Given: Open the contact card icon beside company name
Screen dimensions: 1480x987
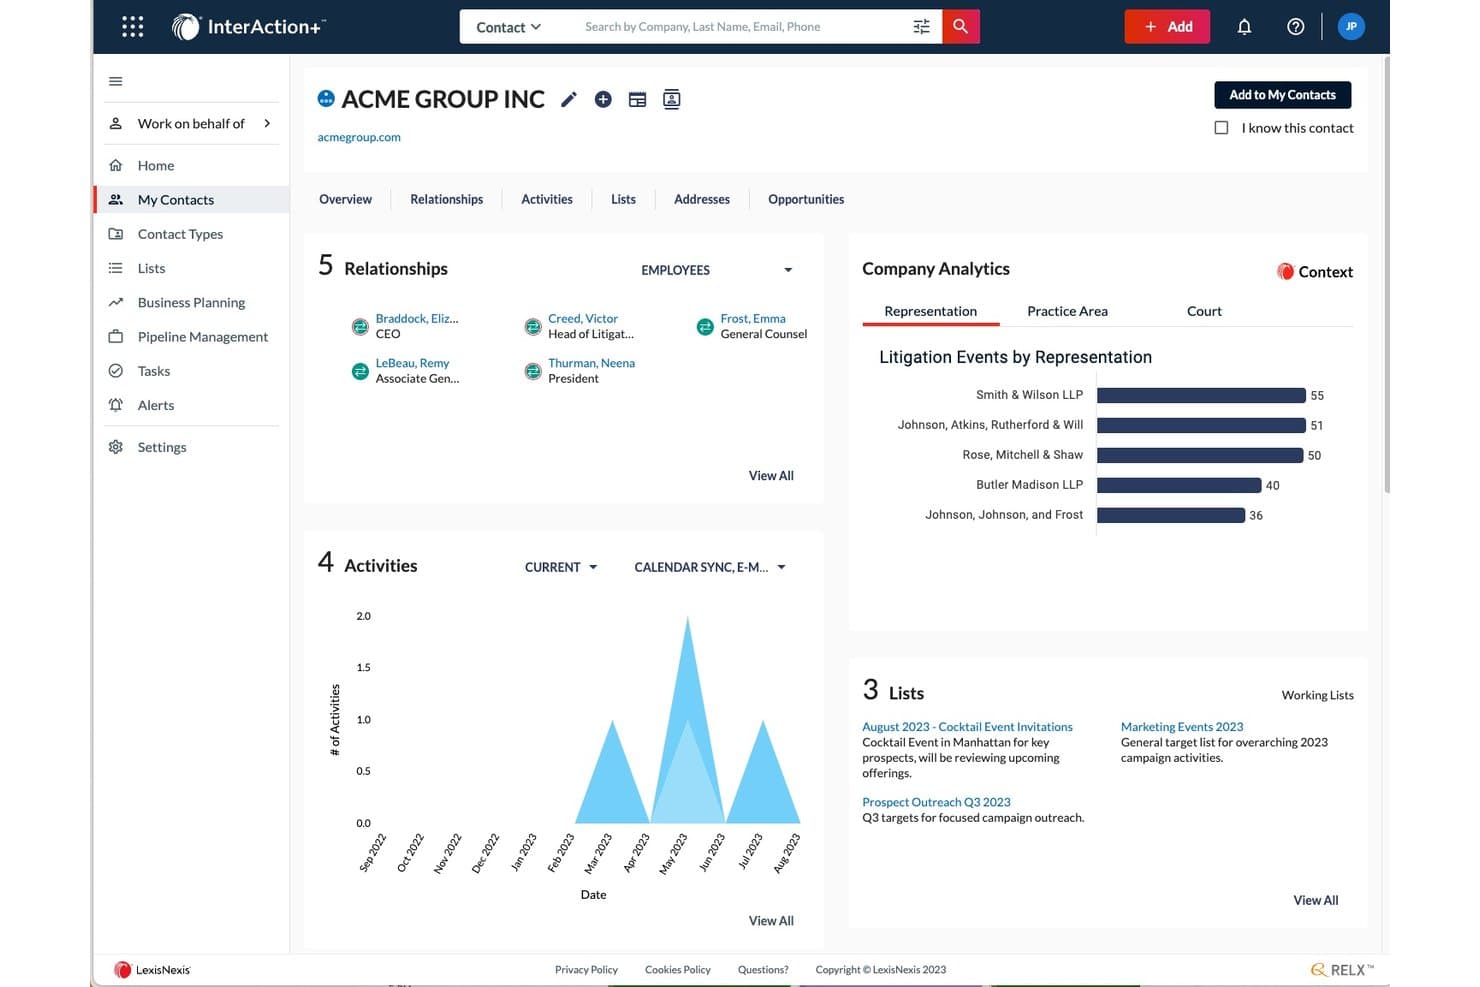Looking at the screenshot, I should [x=672, y=99].
